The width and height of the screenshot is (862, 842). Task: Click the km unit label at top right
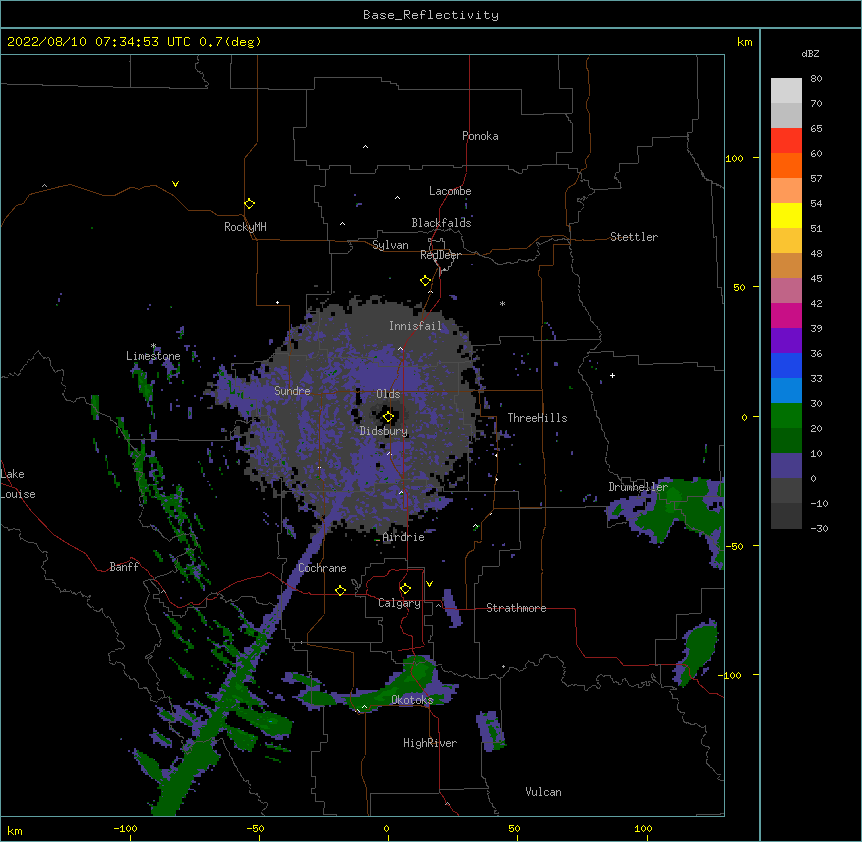pos(744,42)
